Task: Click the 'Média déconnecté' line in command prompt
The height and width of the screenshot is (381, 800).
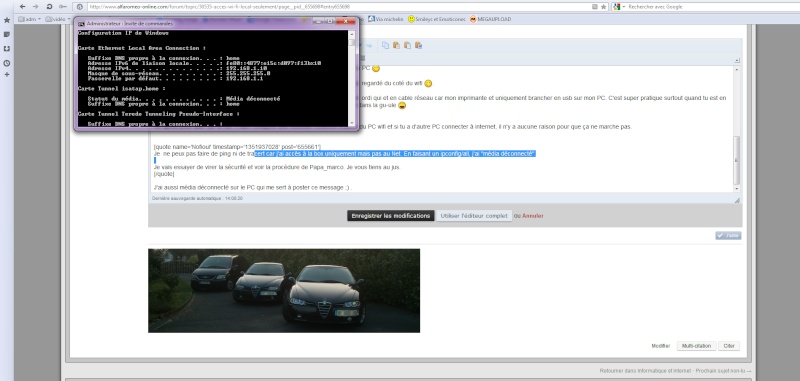Action: pyautogui.click(x=184, y=98)
